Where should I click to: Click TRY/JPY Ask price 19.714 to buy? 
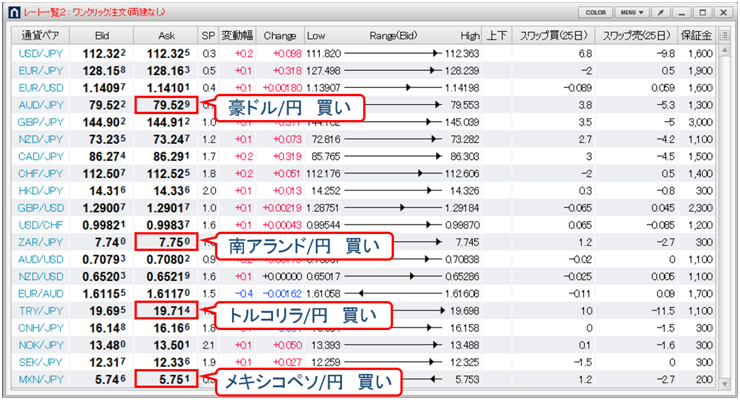[x=166, y=311]
